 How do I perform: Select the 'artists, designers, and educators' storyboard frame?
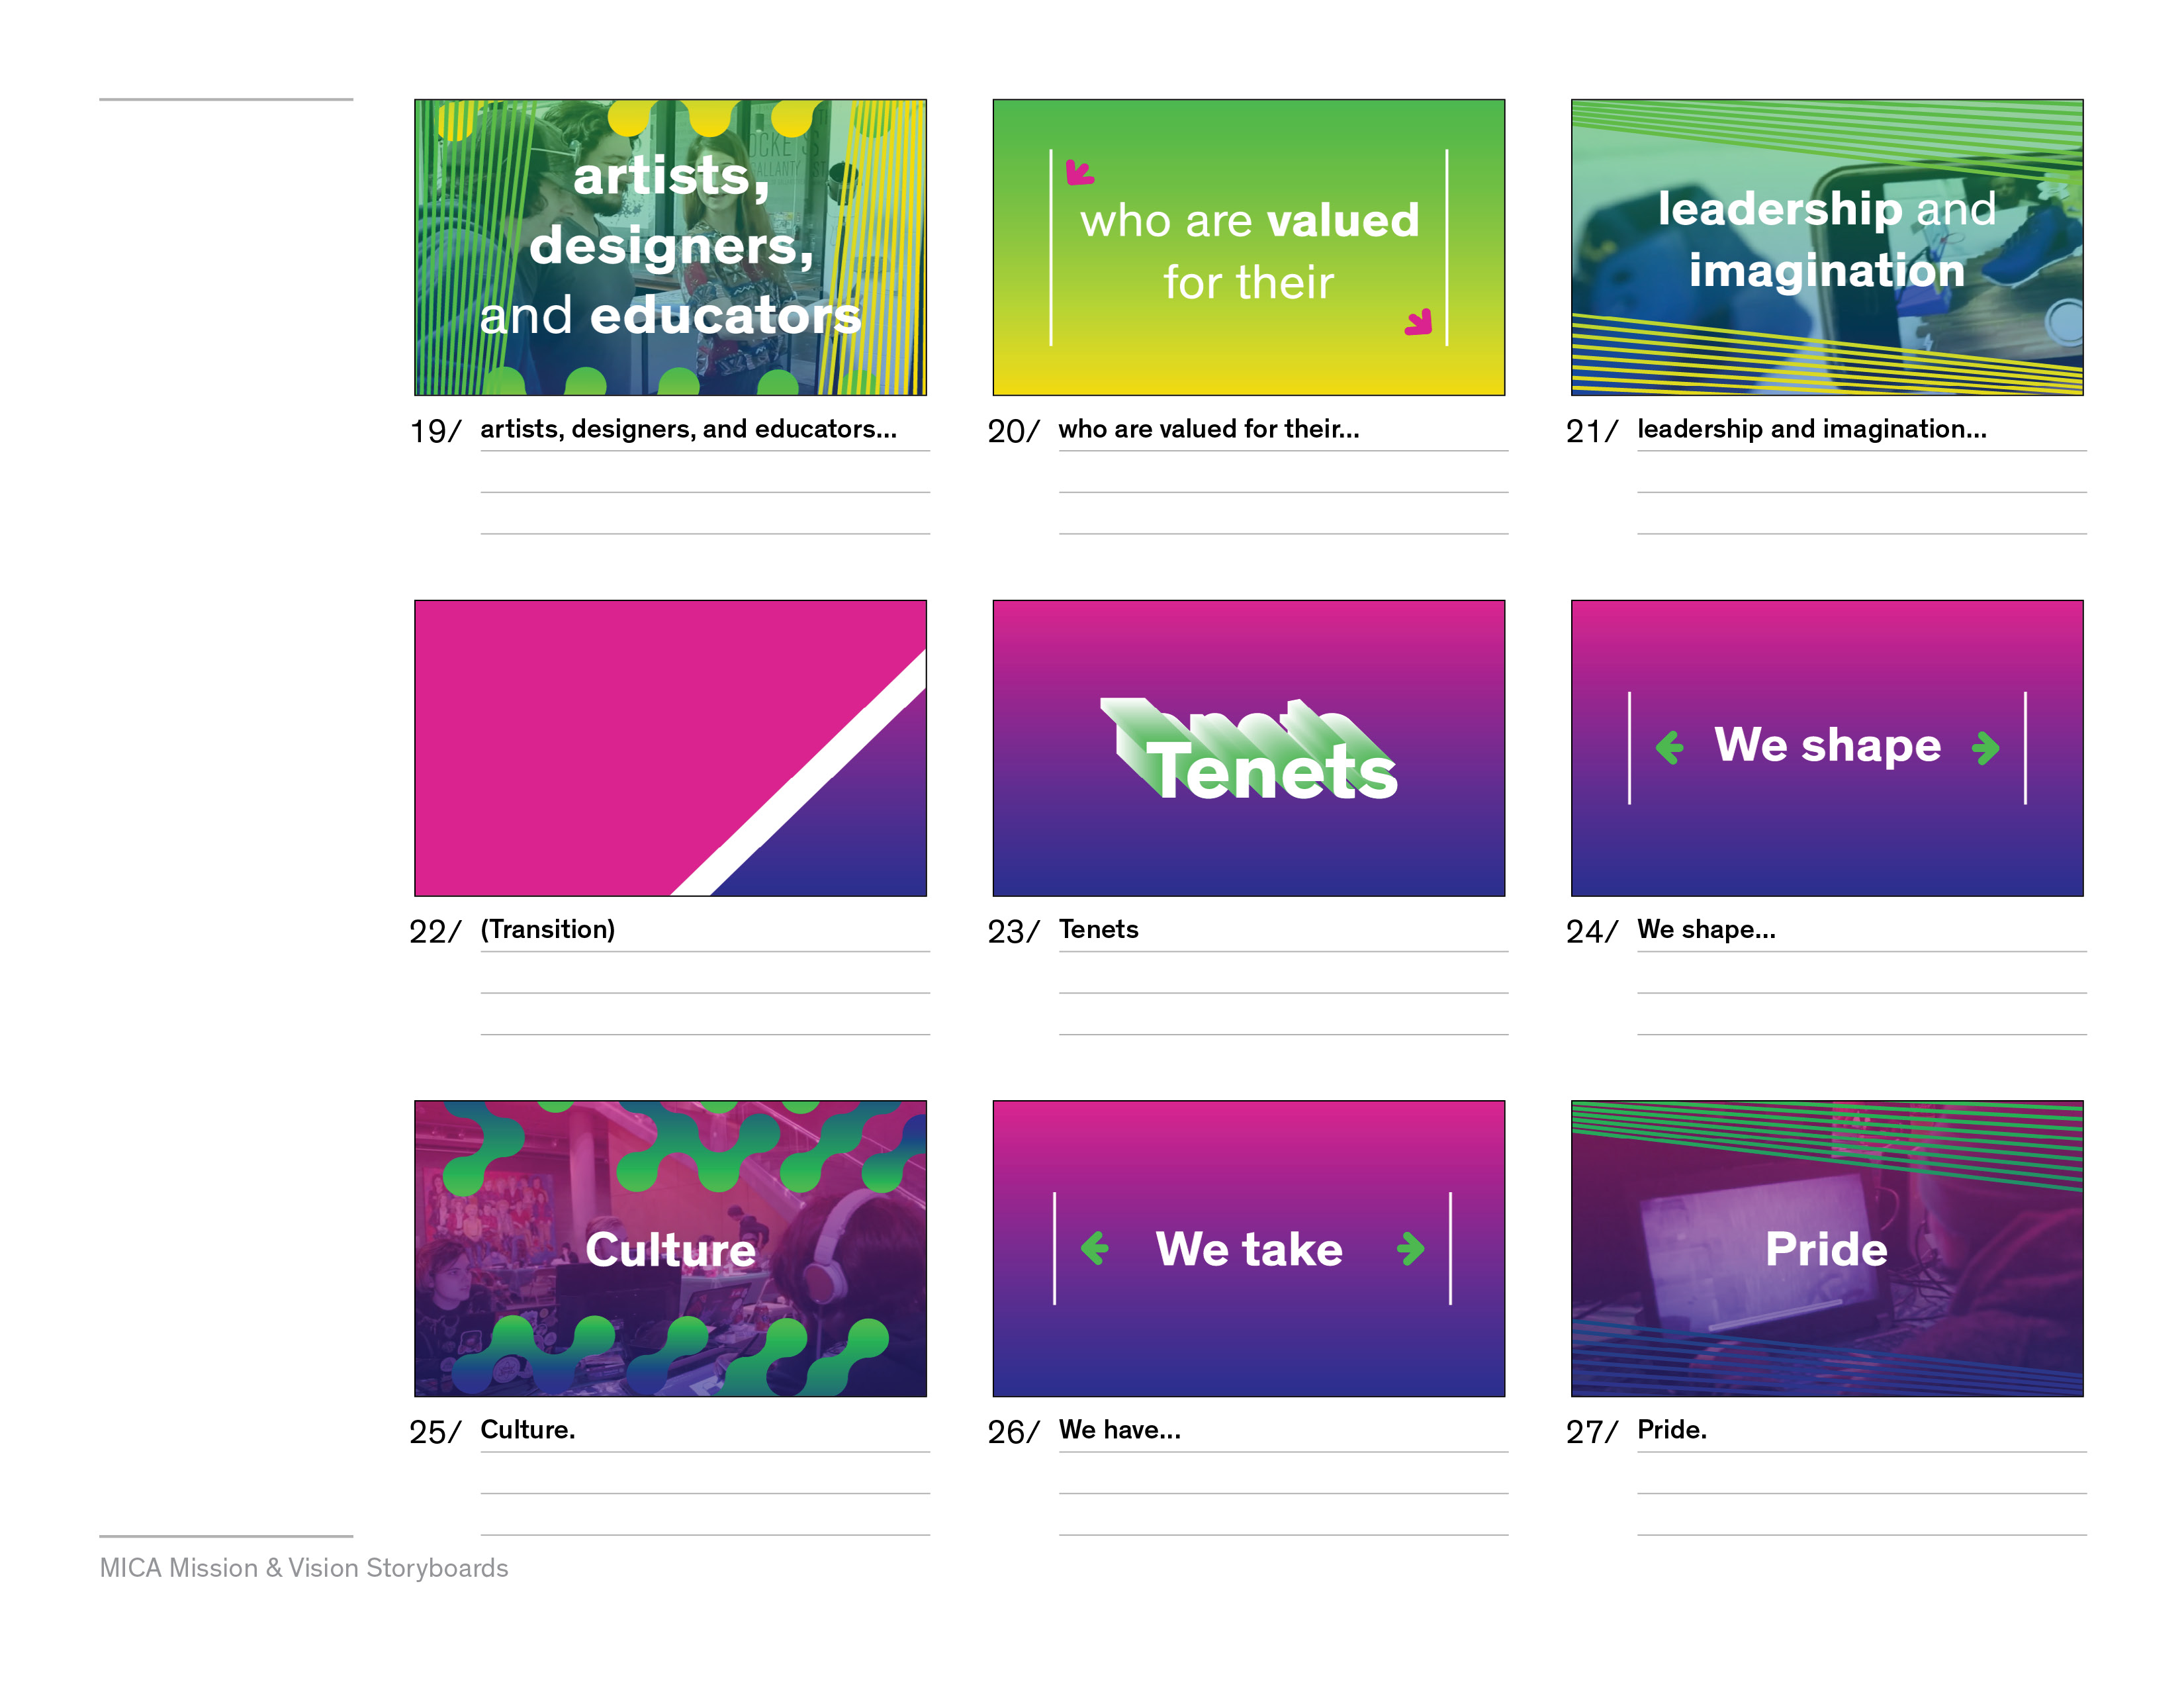670,247
